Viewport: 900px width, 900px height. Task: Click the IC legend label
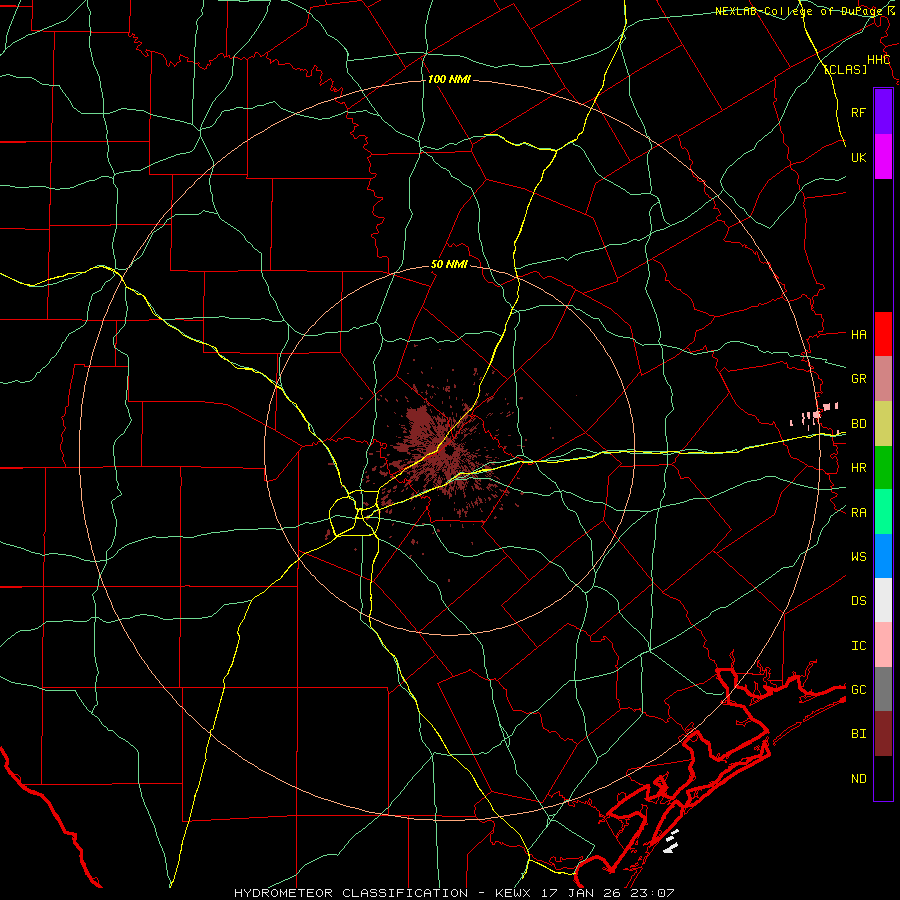[858, 646]
